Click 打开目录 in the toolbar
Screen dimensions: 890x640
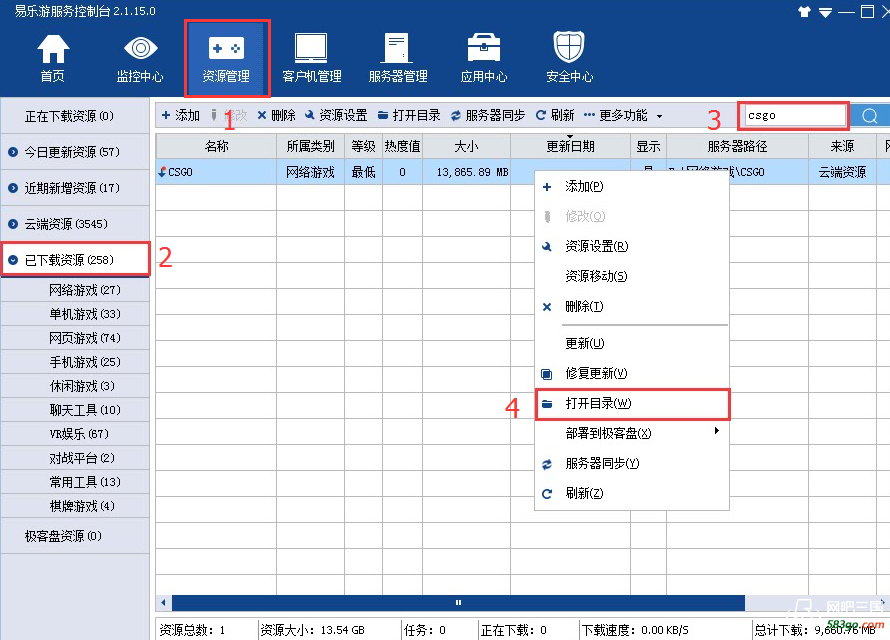409,115
